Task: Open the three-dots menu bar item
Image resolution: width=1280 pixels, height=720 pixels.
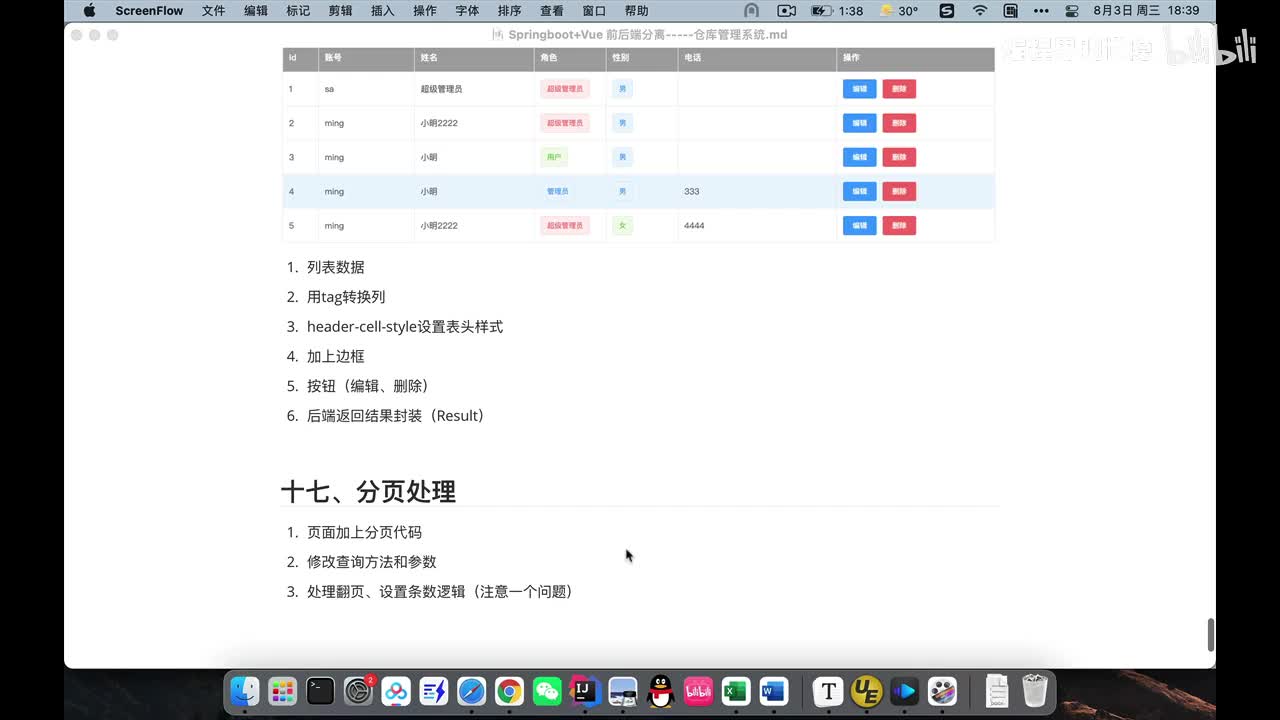Action: (x=1041, y=11)
